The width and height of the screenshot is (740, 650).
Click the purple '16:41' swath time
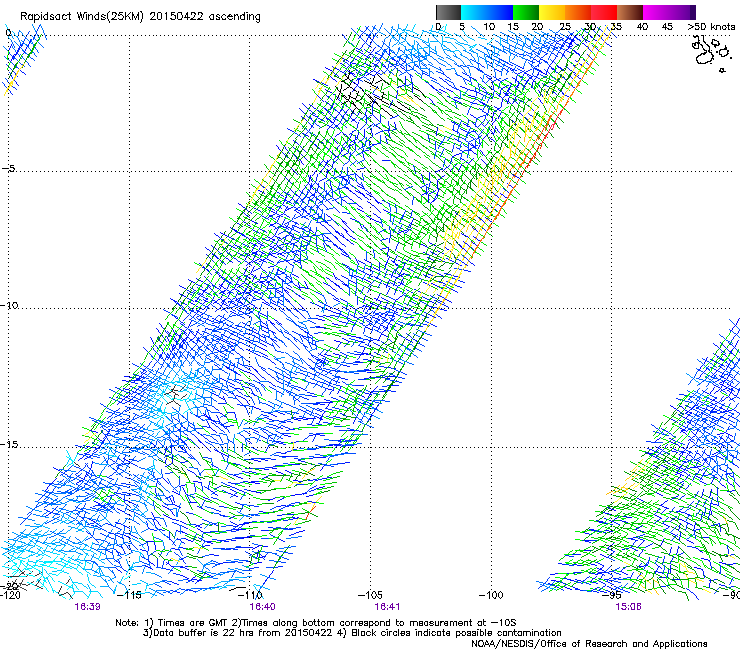point(387,607)
